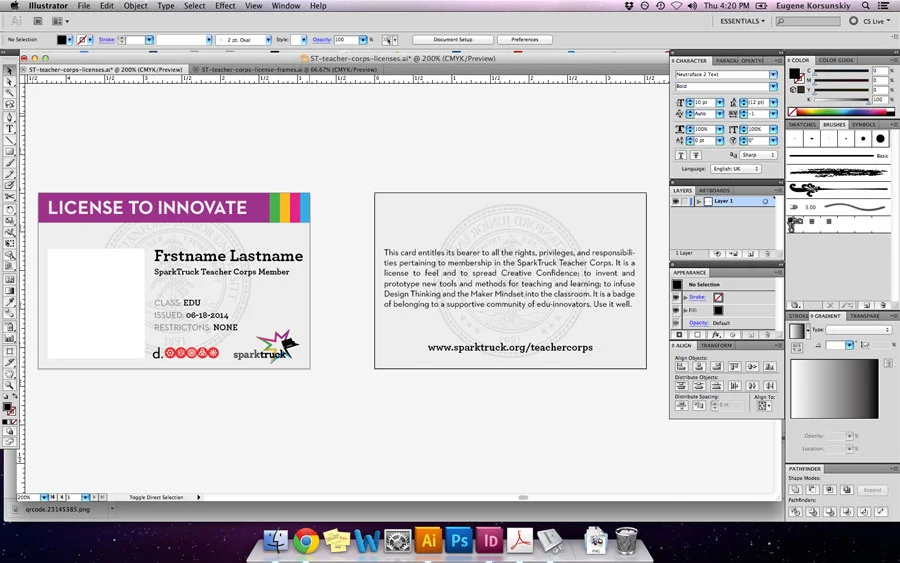Select the Direct Selection tool
Screen dimensions: 900x563
[x=9, y=82]
